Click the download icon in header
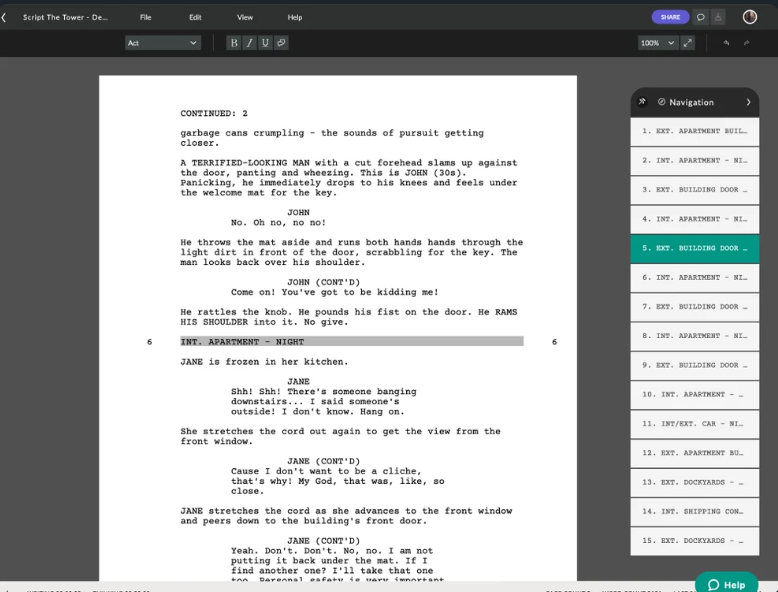This screenshot has width=778, height=592. [x=718, y=17]
